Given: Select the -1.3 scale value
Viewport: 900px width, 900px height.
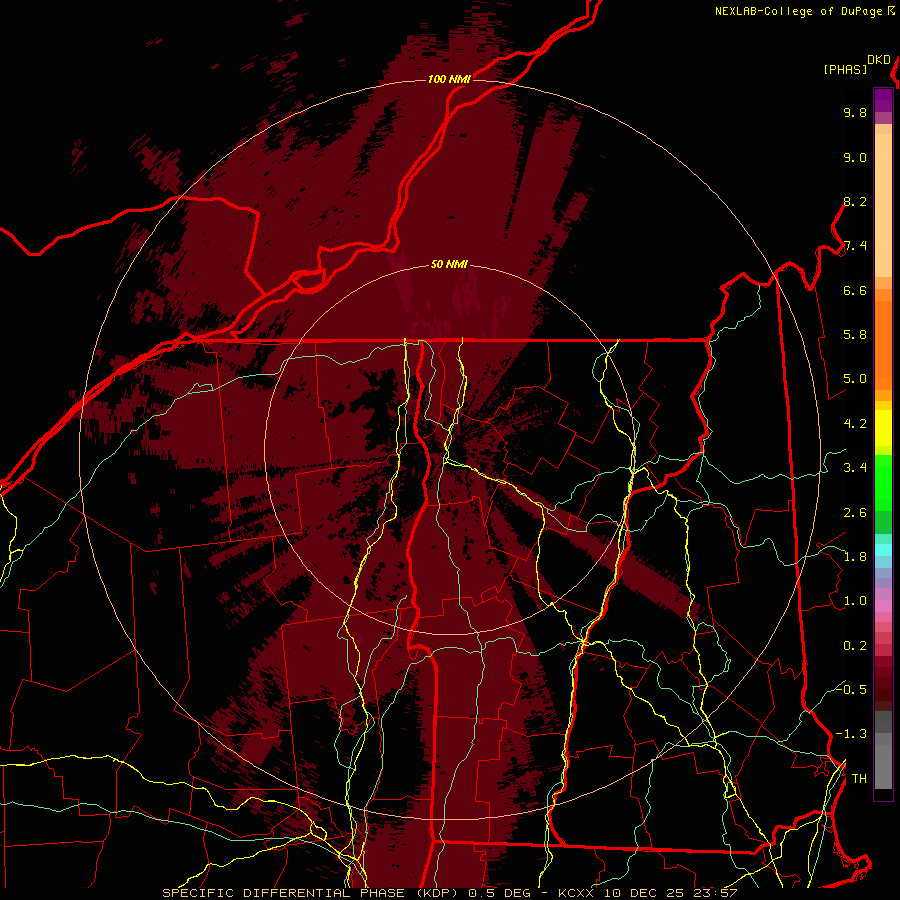Looking at the screenshot, I should click(x=851, y=734).
